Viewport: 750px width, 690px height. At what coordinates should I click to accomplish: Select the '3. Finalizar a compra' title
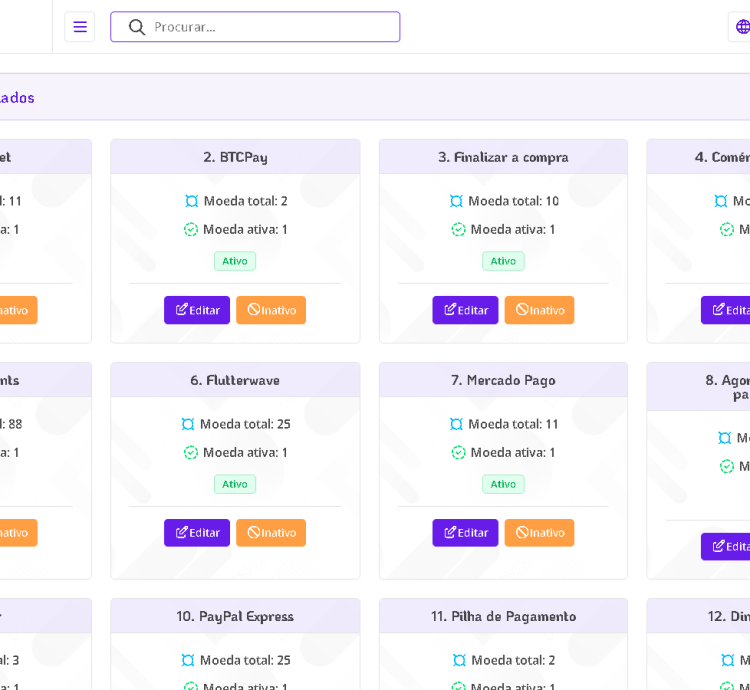[x=503, y=157]
